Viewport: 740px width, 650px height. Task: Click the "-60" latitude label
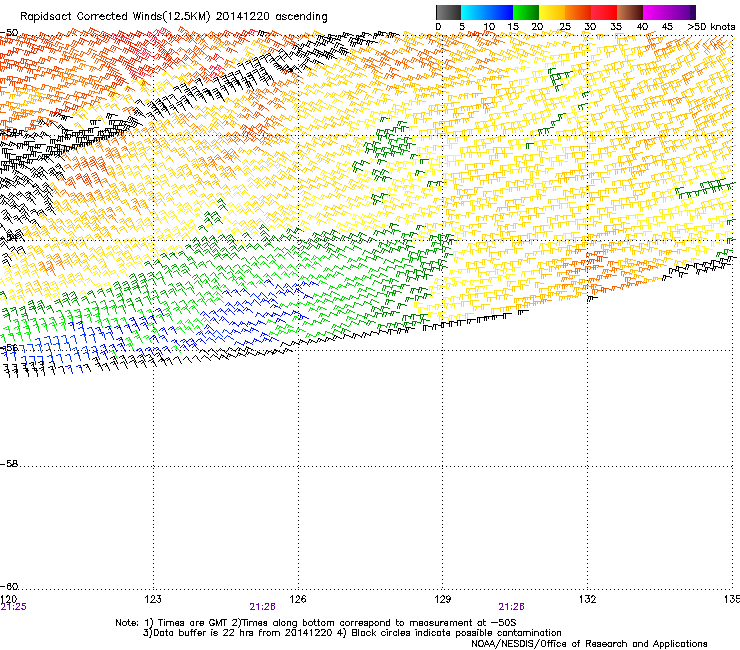pos(9,587)
